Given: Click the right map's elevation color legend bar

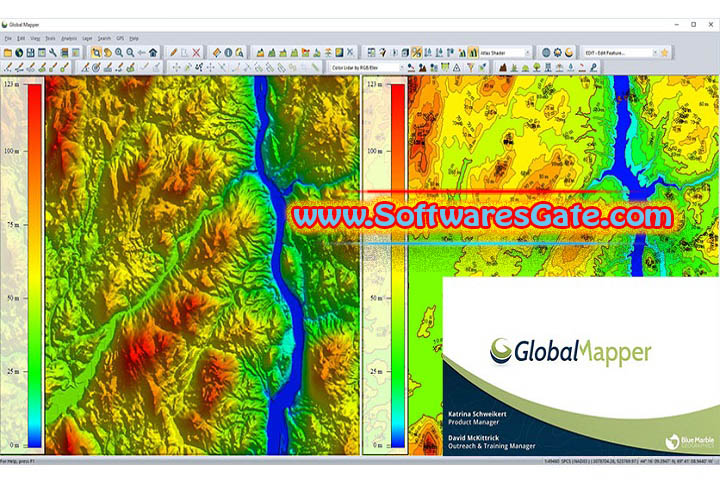Looking at the screenshot, I should [x=398, y=265].
